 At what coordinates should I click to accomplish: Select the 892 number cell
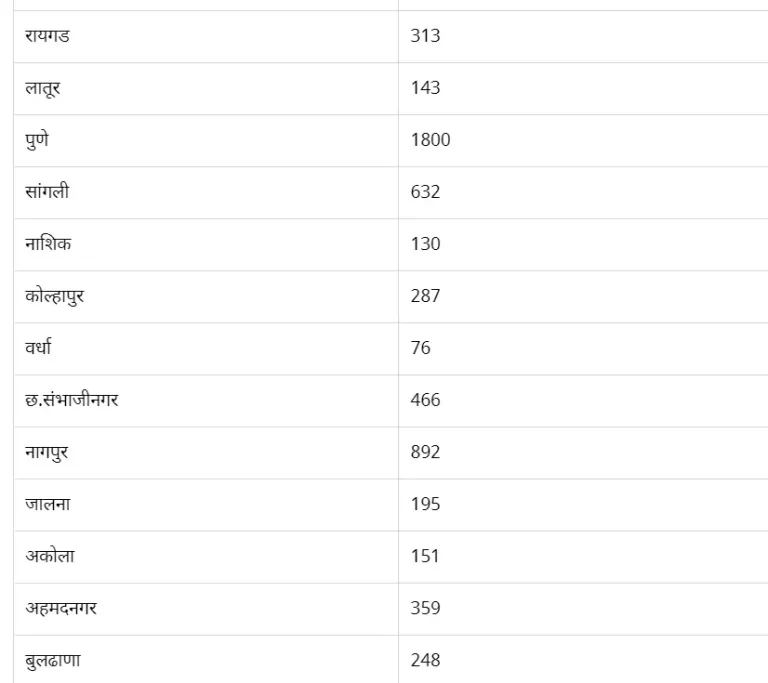(x=425, y=452)
